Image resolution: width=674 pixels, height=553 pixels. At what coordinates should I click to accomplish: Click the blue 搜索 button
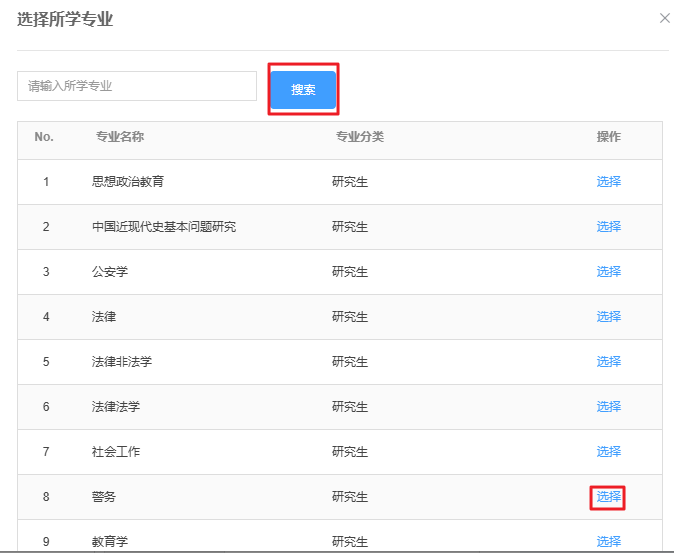(x=303, y=89)
